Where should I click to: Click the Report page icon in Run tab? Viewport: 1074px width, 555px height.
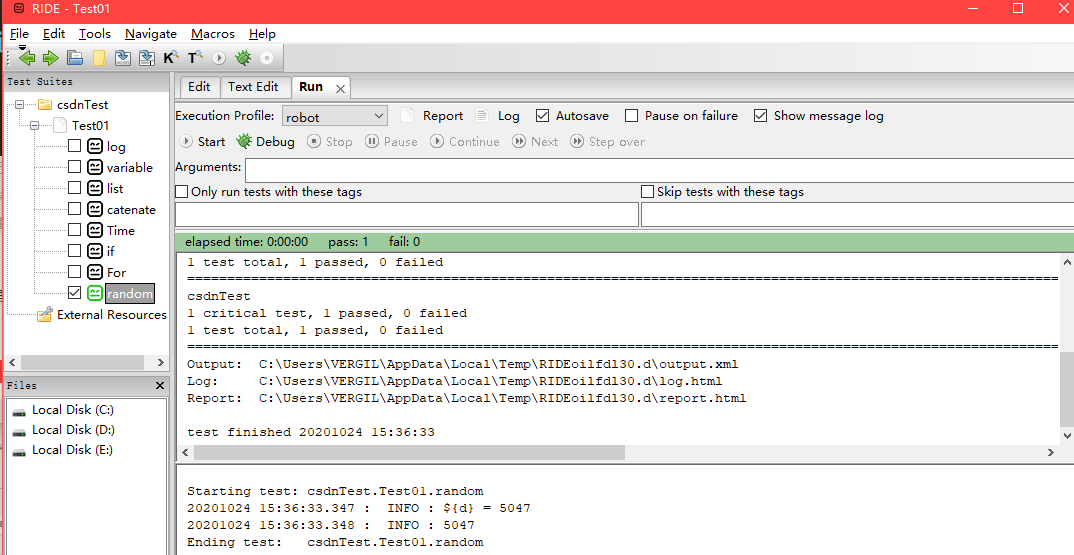click(x=407, y=115)
